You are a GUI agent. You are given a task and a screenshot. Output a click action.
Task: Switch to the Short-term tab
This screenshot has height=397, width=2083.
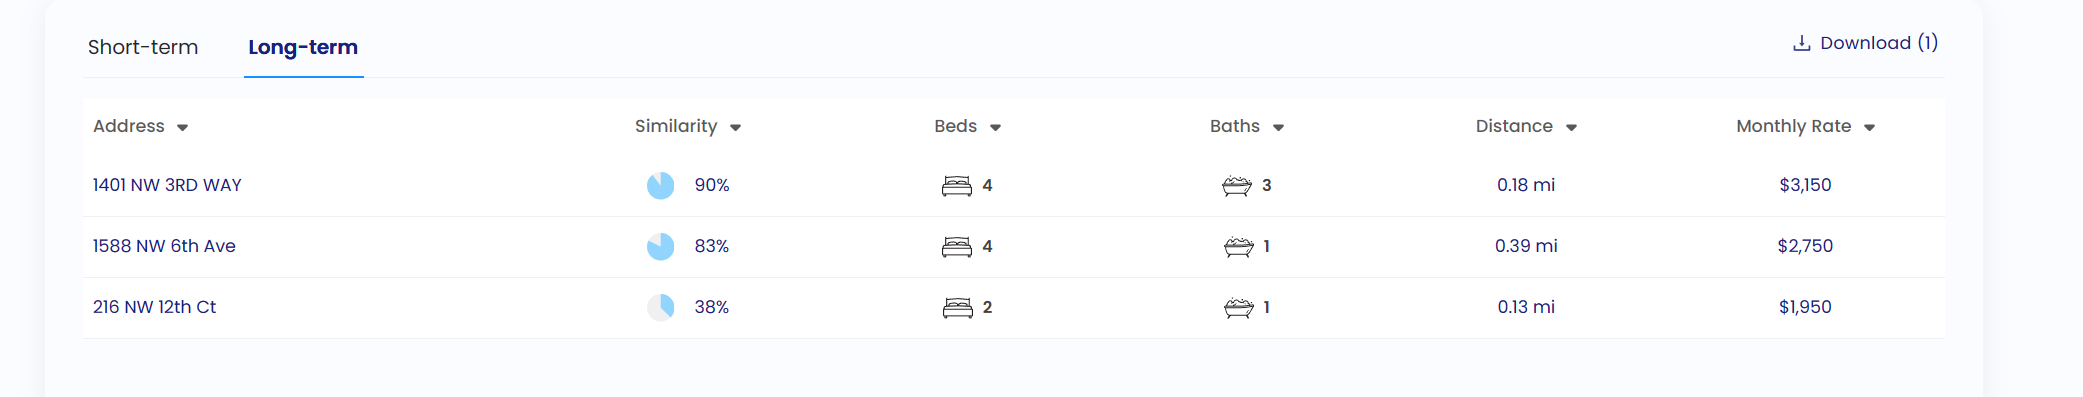(x=143, y=47)
